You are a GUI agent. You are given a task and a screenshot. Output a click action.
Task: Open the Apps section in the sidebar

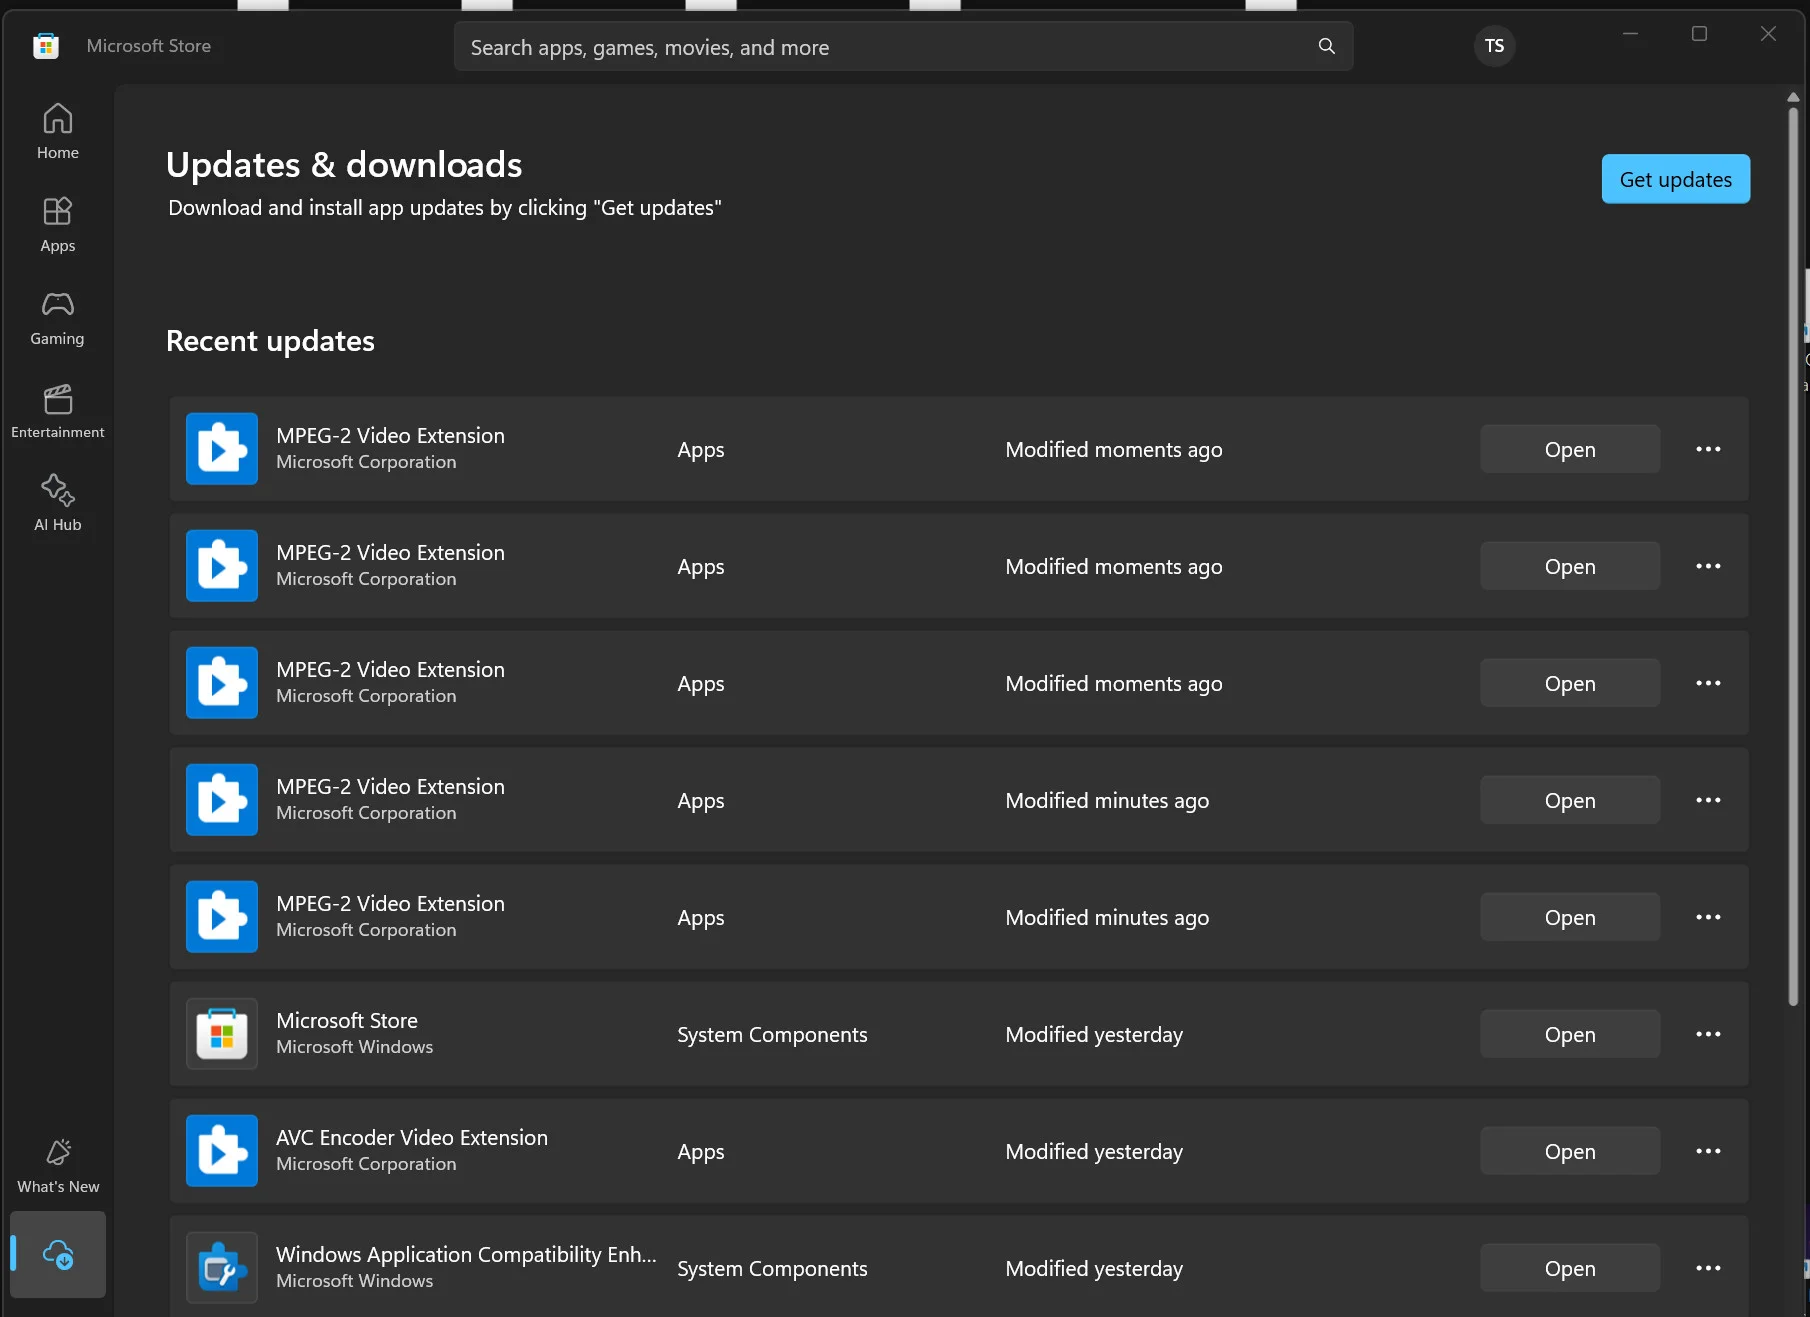coord(58,225)
